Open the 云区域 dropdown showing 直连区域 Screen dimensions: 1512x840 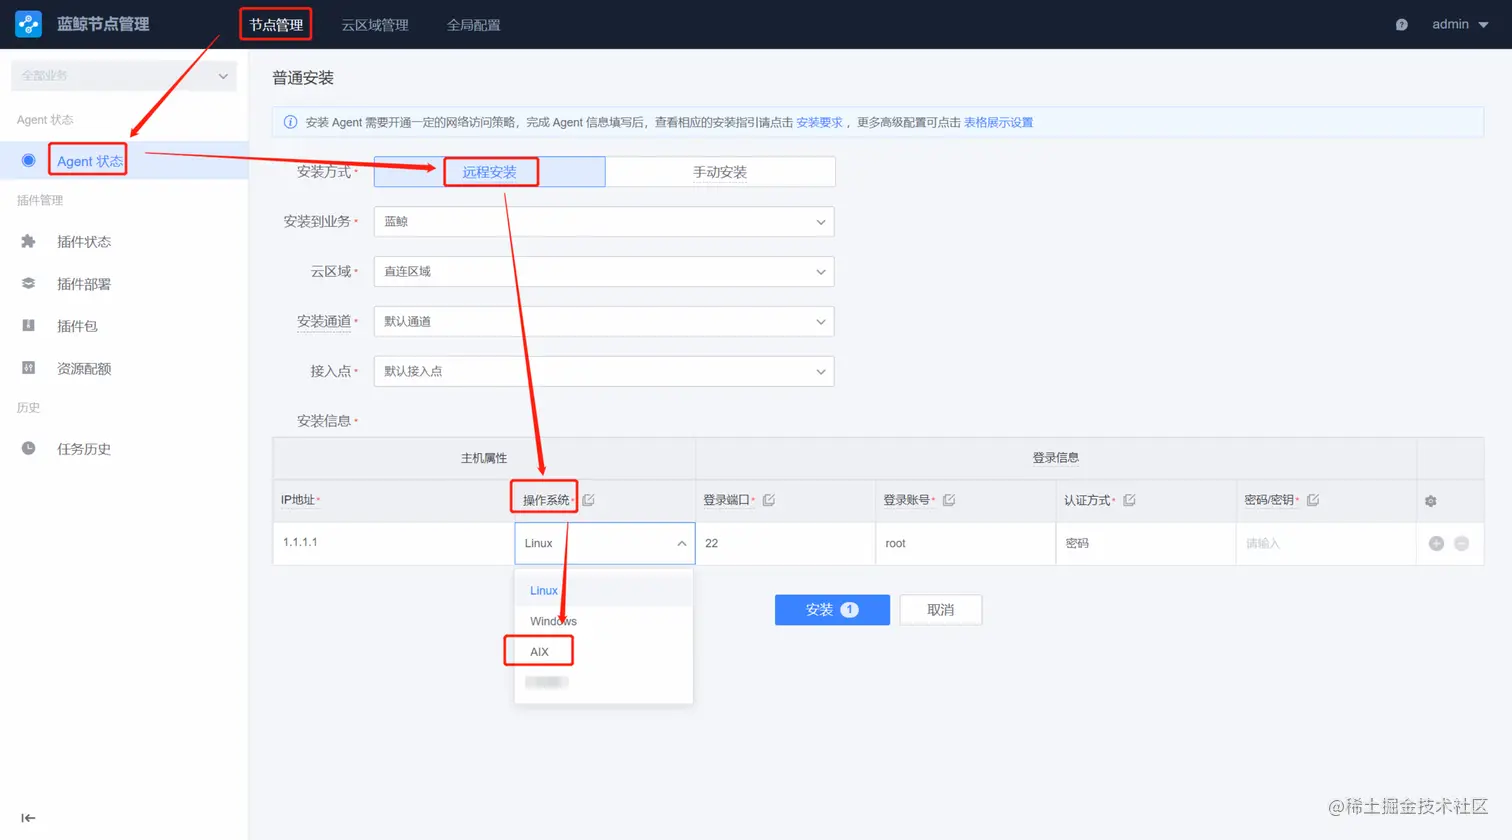604,272
